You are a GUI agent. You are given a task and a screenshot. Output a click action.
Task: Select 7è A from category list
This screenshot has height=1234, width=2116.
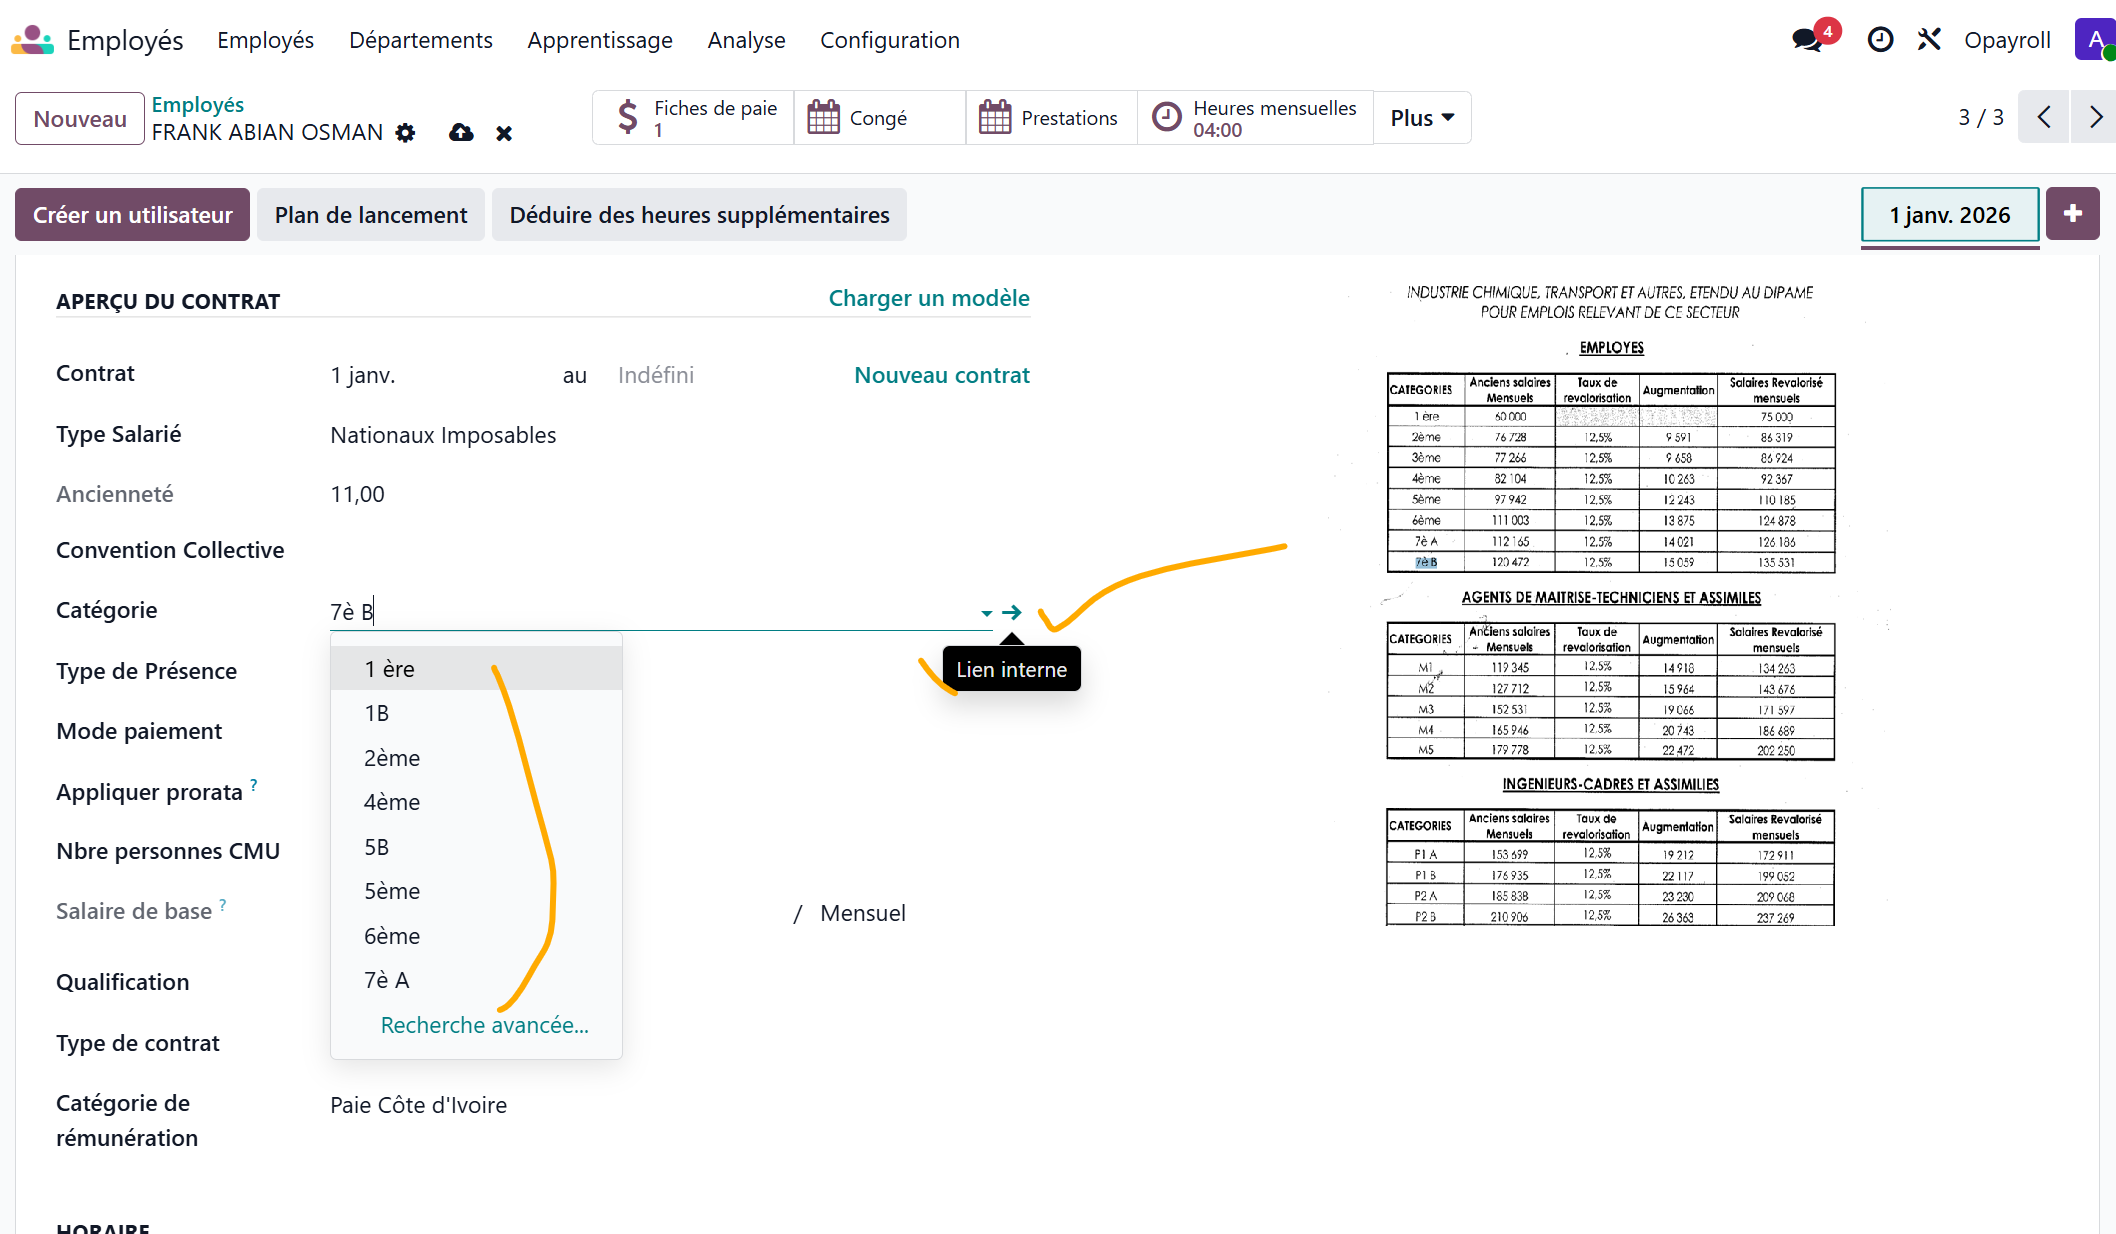(387, 980)
